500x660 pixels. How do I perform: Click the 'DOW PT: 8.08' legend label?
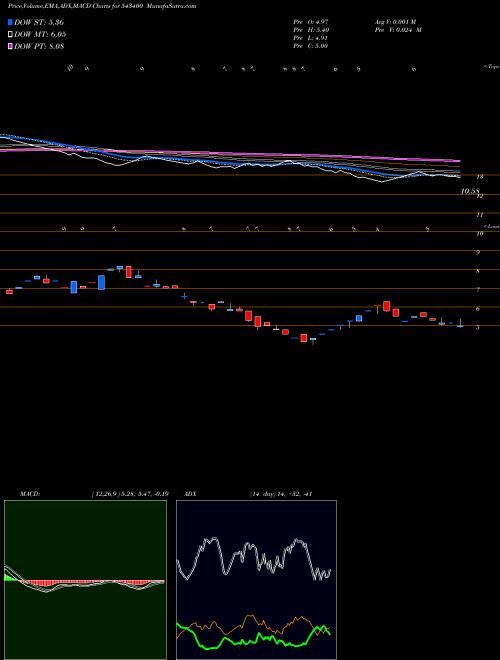coord(39,46)
